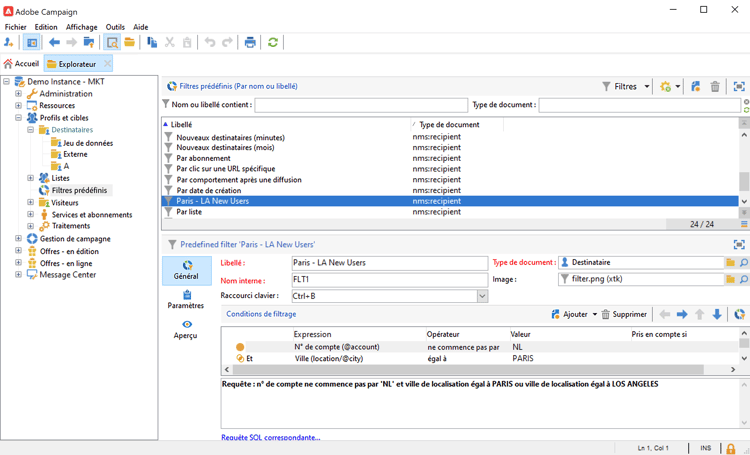This screenshot has width=750, height=455.
Task: Click the paste clipboard toolbar icon
Action: coord(187,43)
